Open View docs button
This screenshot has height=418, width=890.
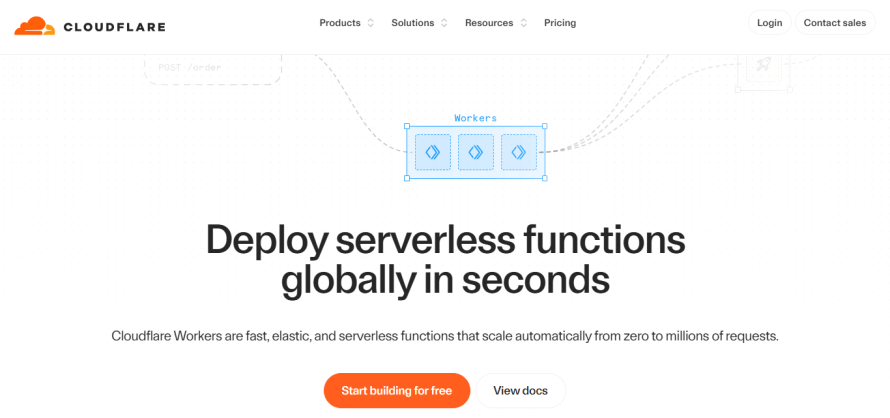pyautogui.click(x=520, y=391)
